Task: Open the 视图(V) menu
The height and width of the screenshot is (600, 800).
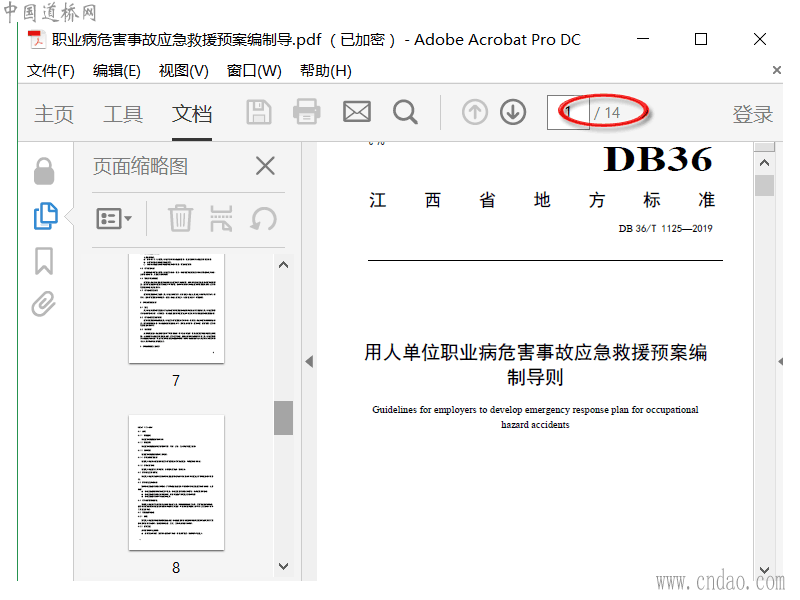Action: (x=184, y=71)
